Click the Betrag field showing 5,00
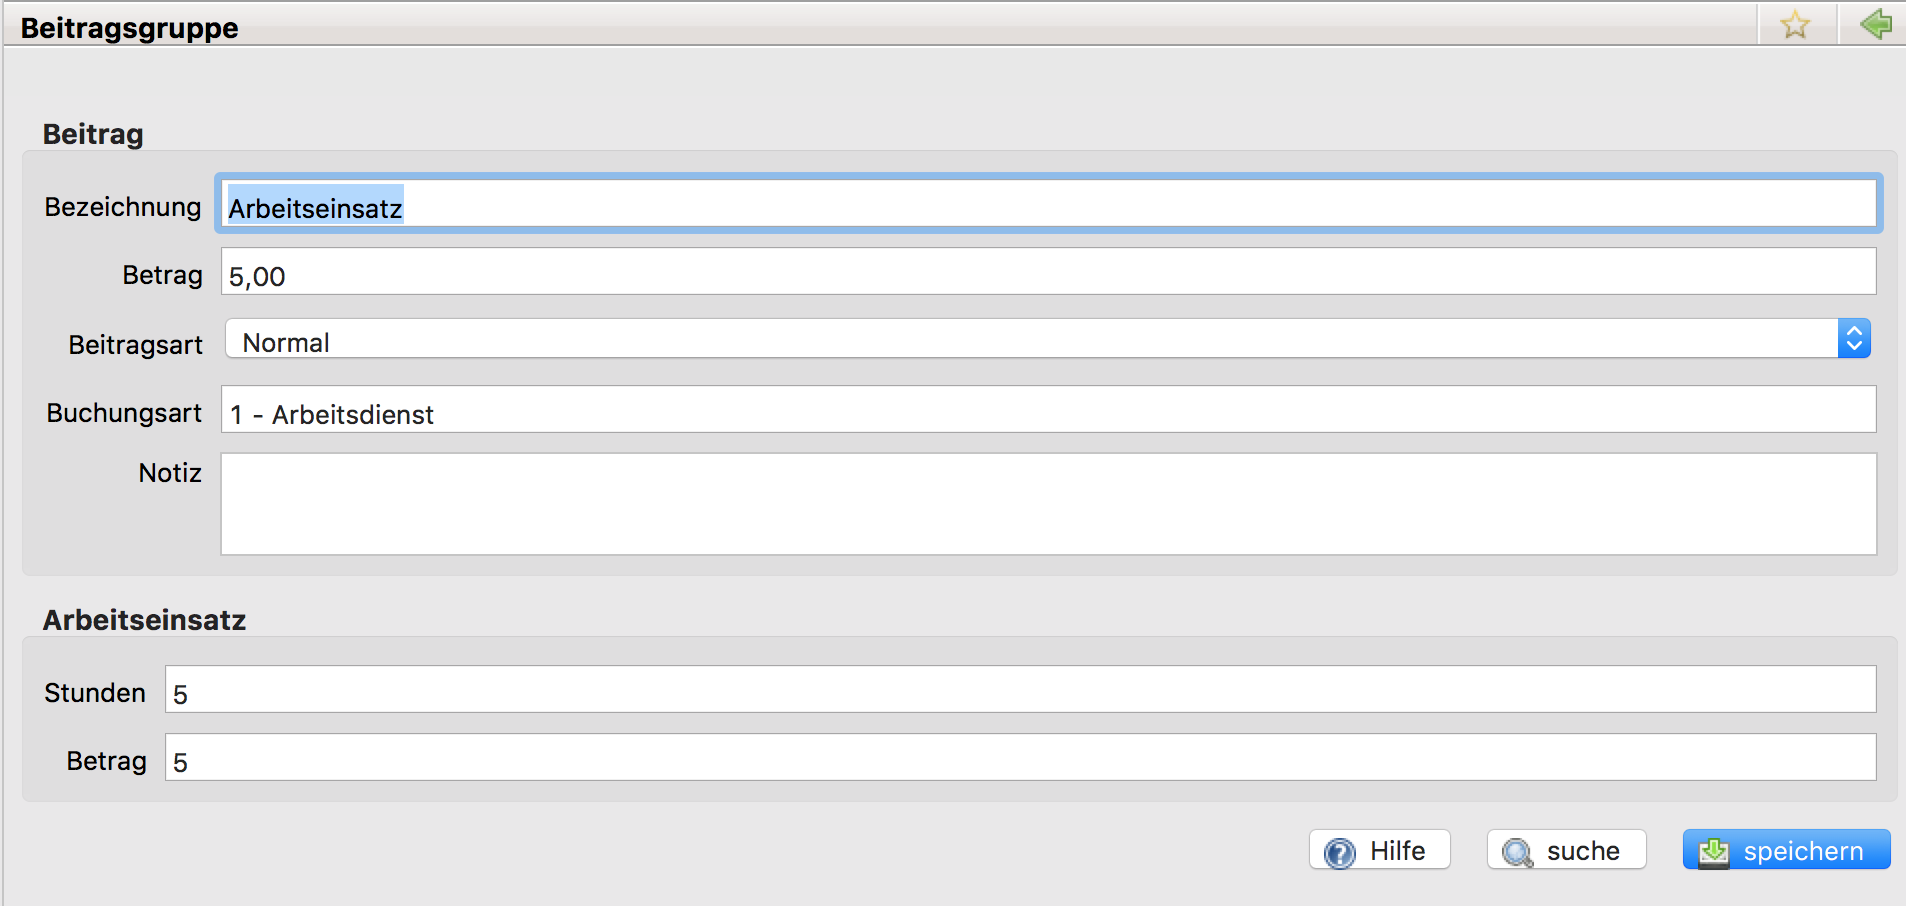Viewport: 1906px width, 906px height. pyautogui.click(x=1048, y=272)
